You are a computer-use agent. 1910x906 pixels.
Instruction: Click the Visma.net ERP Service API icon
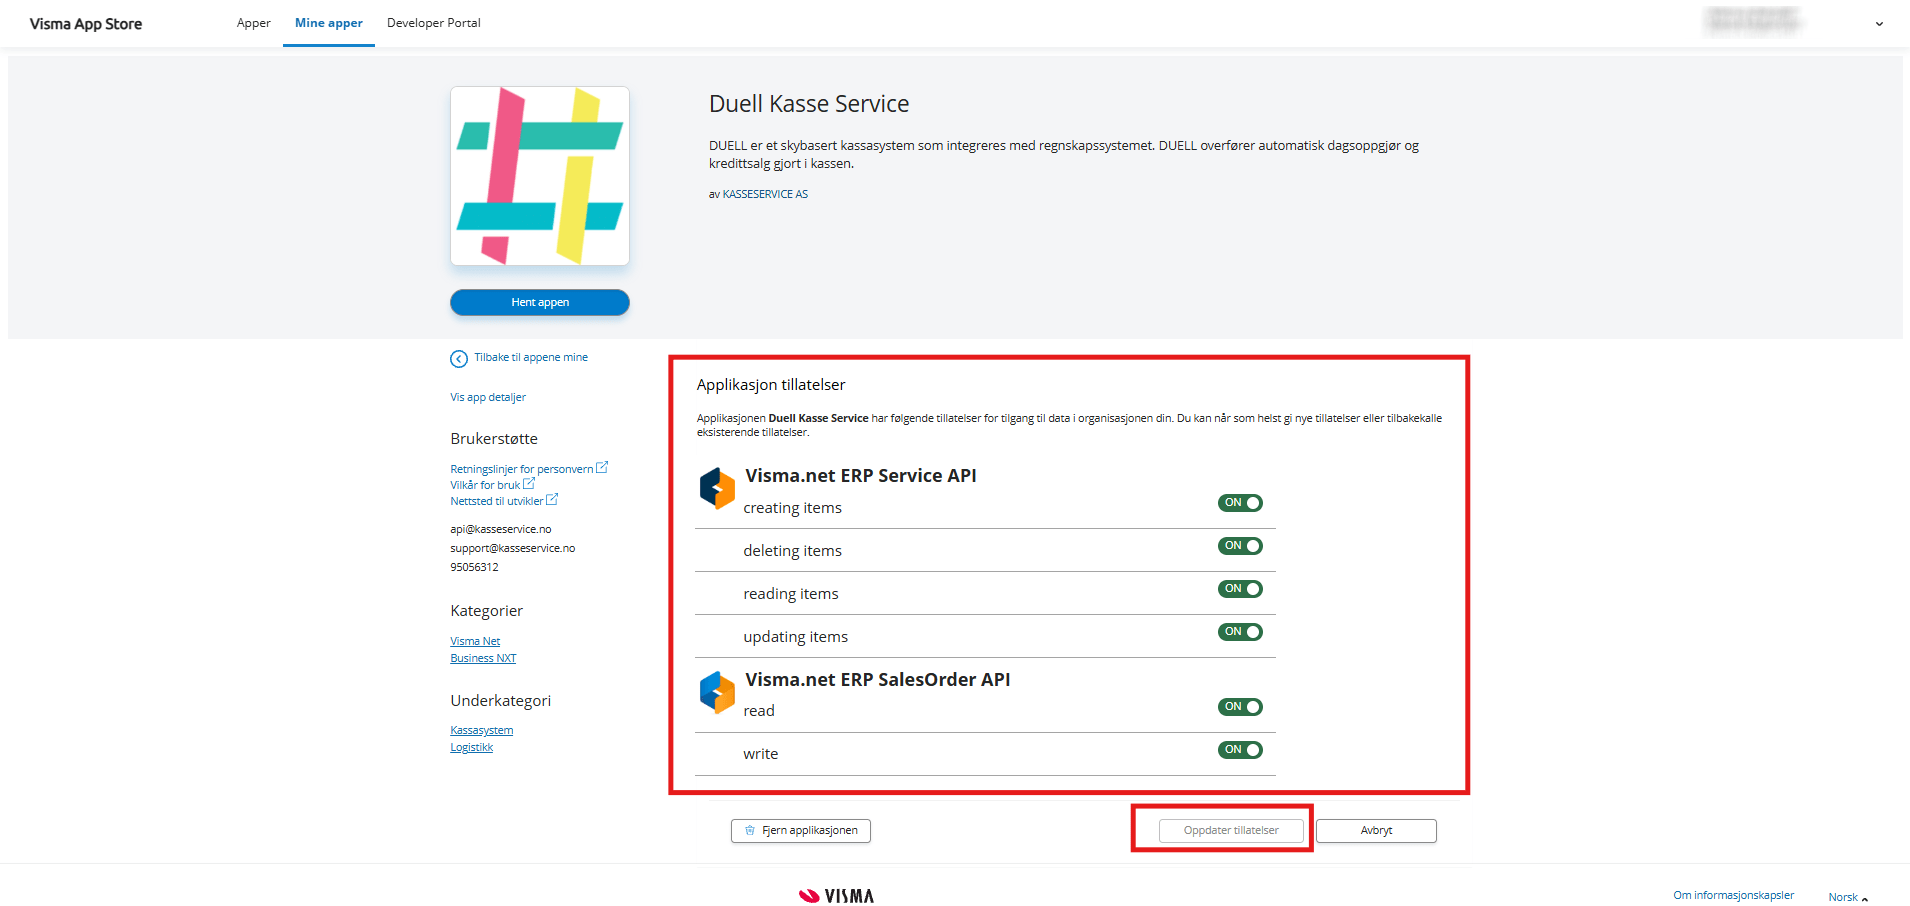(x=717, y=489)
